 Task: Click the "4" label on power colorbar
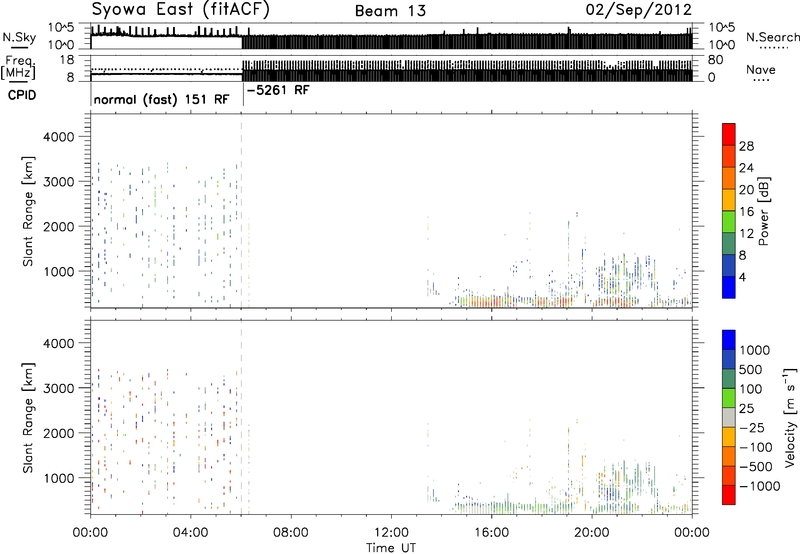point(742,277)
